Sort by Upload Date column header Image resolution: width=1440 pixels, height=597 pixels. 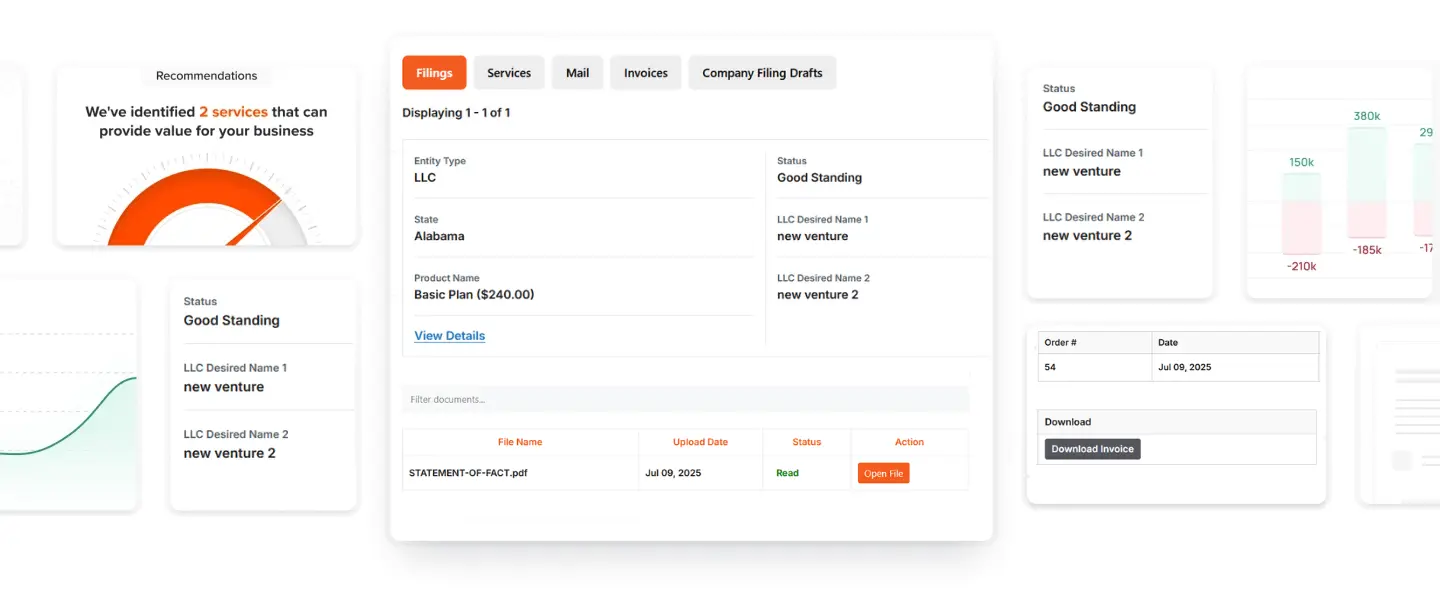(x=700, y=442)
